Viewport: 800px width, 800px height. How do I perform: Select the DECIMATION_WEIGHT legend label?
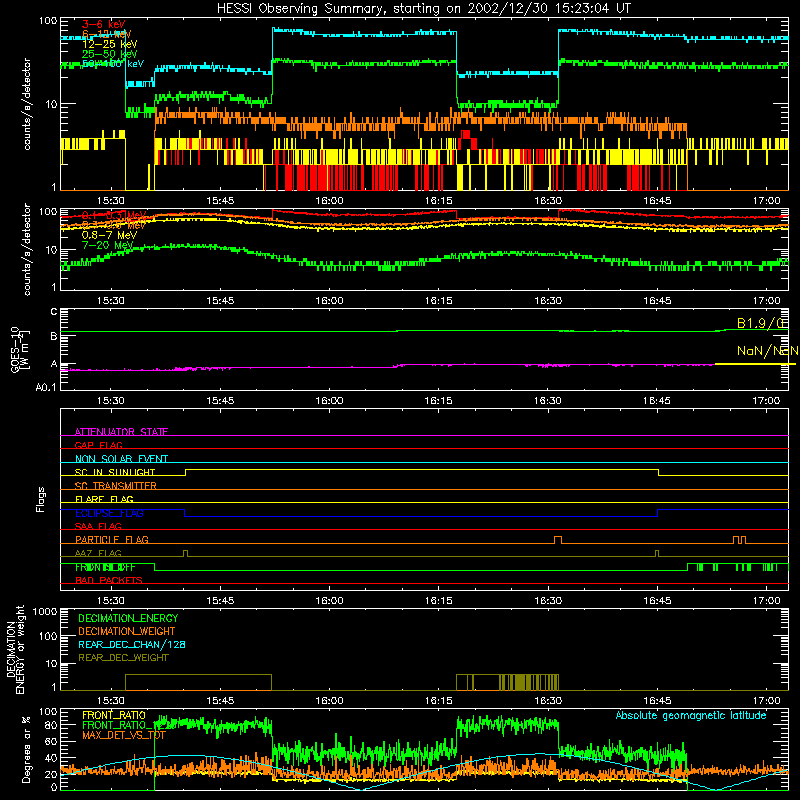127,631
